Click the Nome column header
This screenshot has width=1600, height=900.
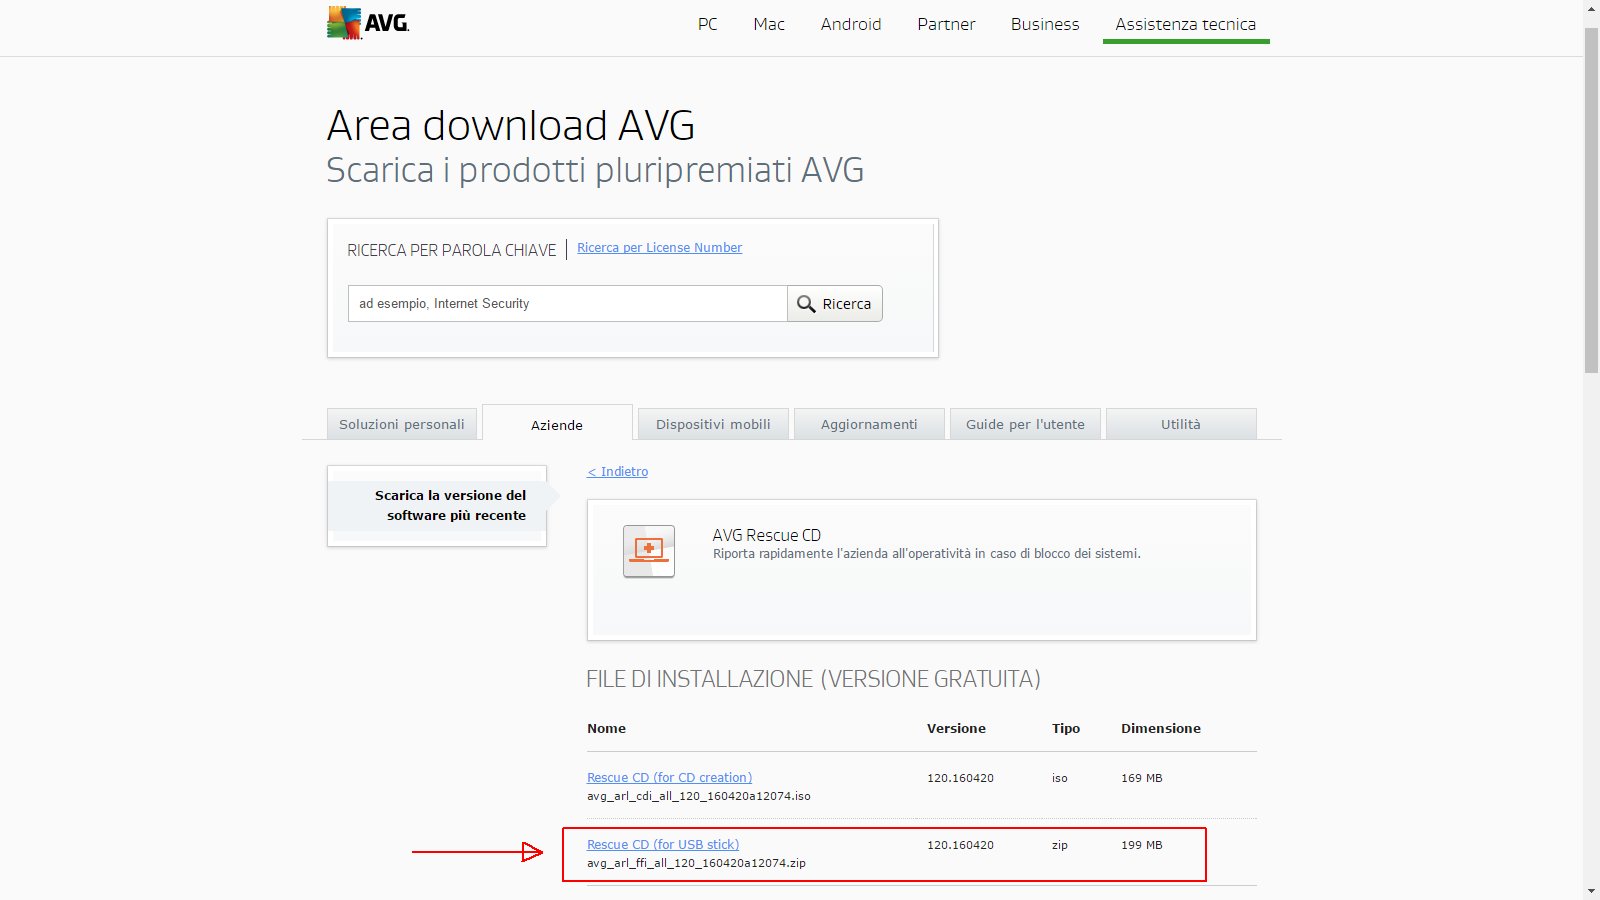[x=606, y=729]
